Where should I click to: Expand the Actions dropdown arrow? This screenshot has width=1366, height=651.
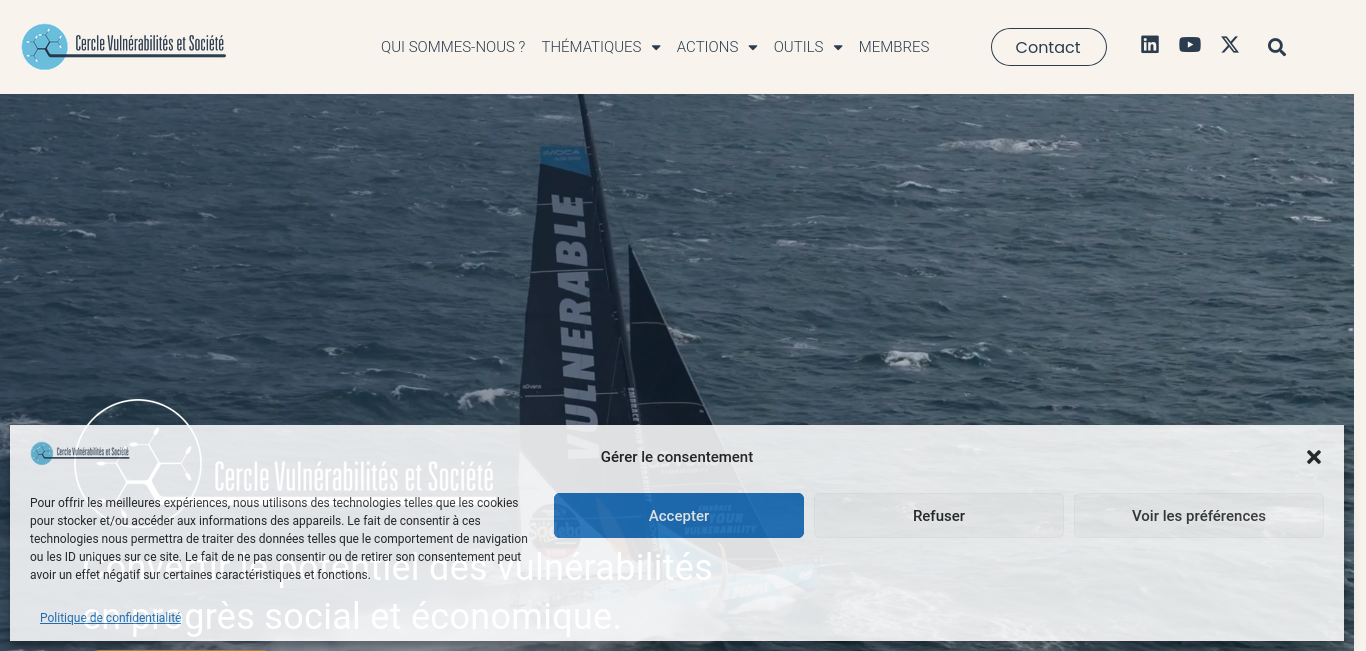pos(753,47)
